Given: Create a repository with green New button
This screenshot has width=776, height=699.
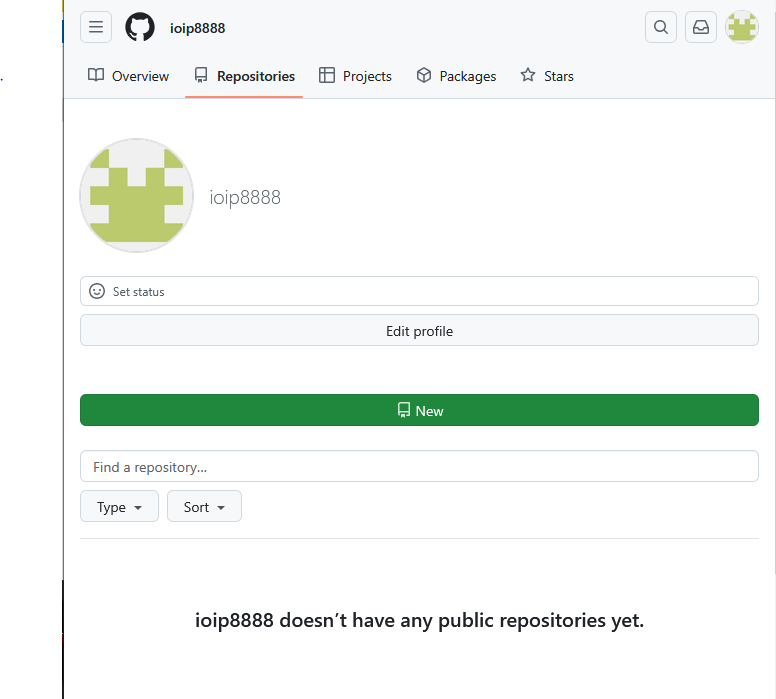Looking at the screenshot, I should (x=419, y=410).
